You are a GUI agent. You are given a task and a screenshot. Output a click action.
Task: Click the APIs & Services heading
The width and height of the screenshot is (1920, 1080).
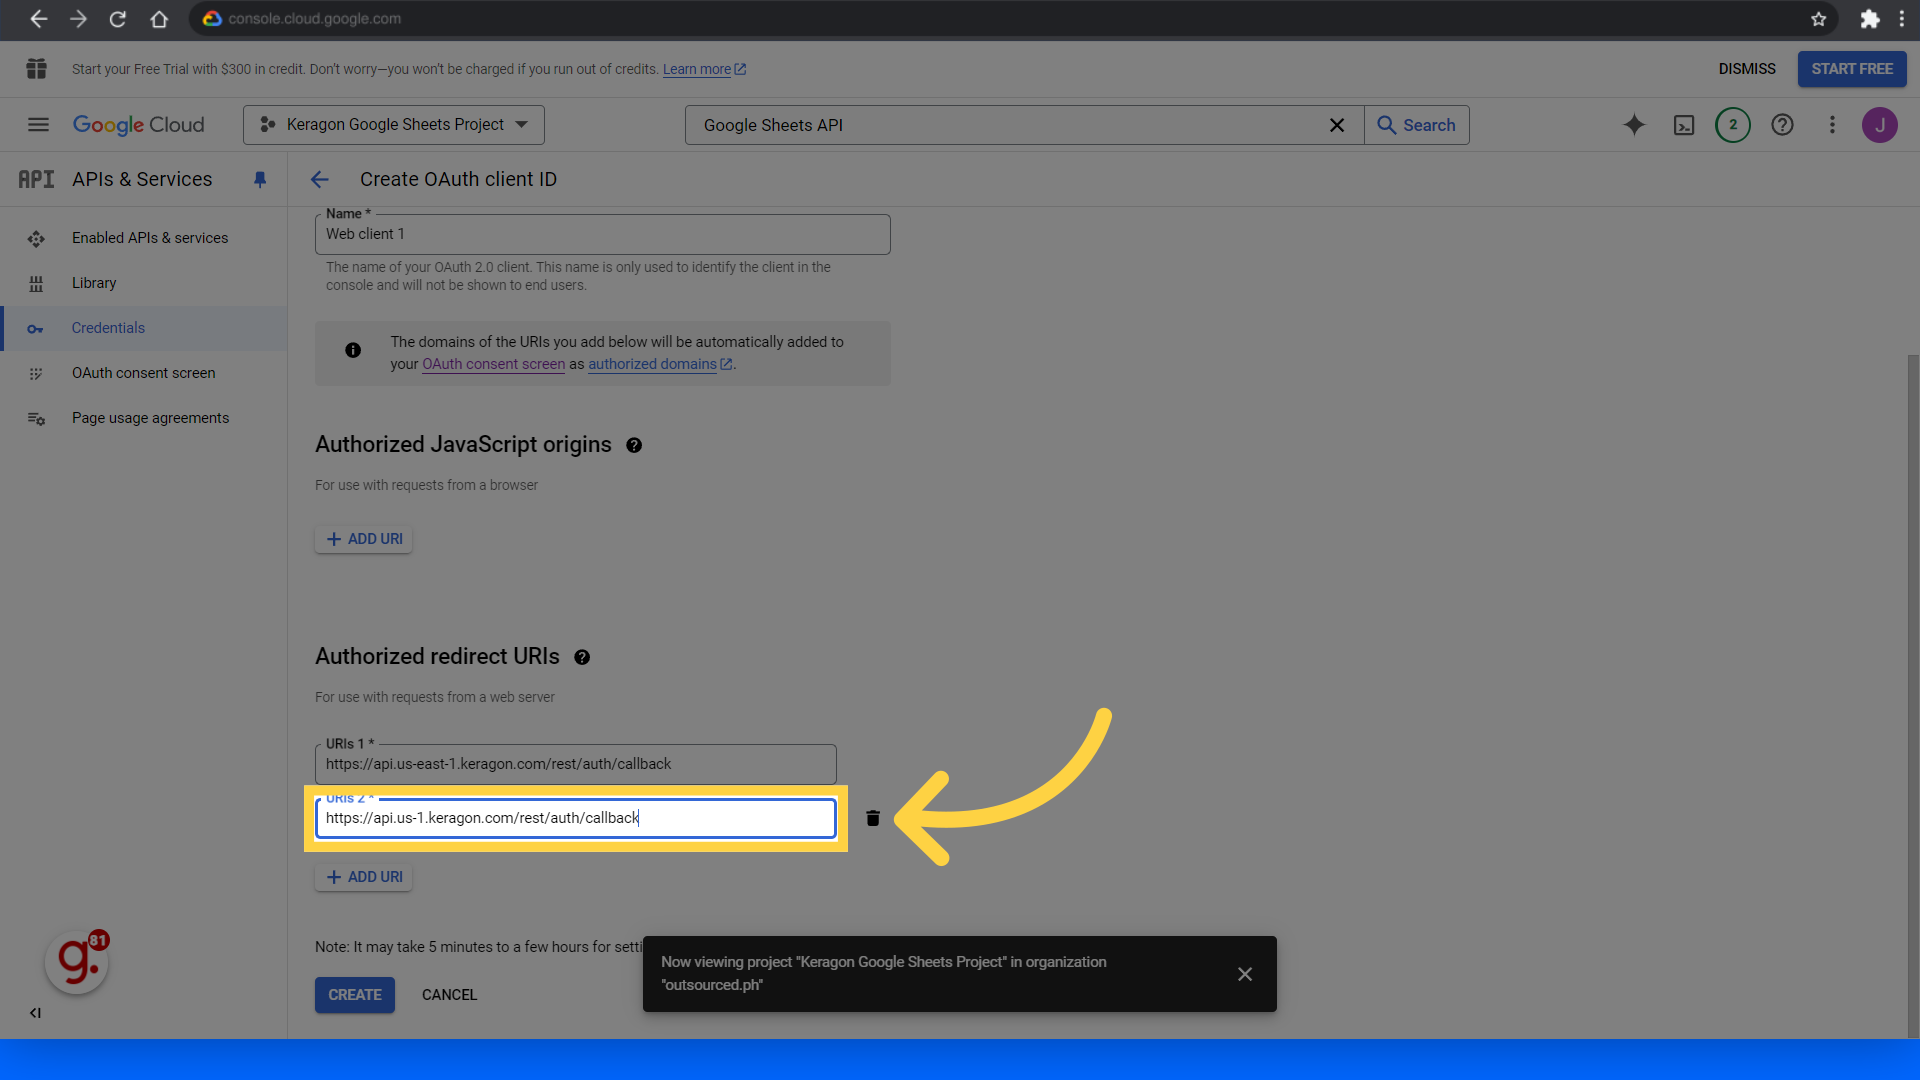[x=142, y=180]
